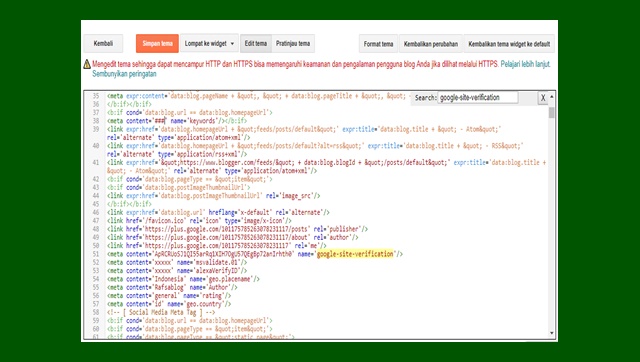The width and height of the screenshot is (640, 362).
Task: Click 'x-default' hreflang on line 46
Action: [254, 212]
